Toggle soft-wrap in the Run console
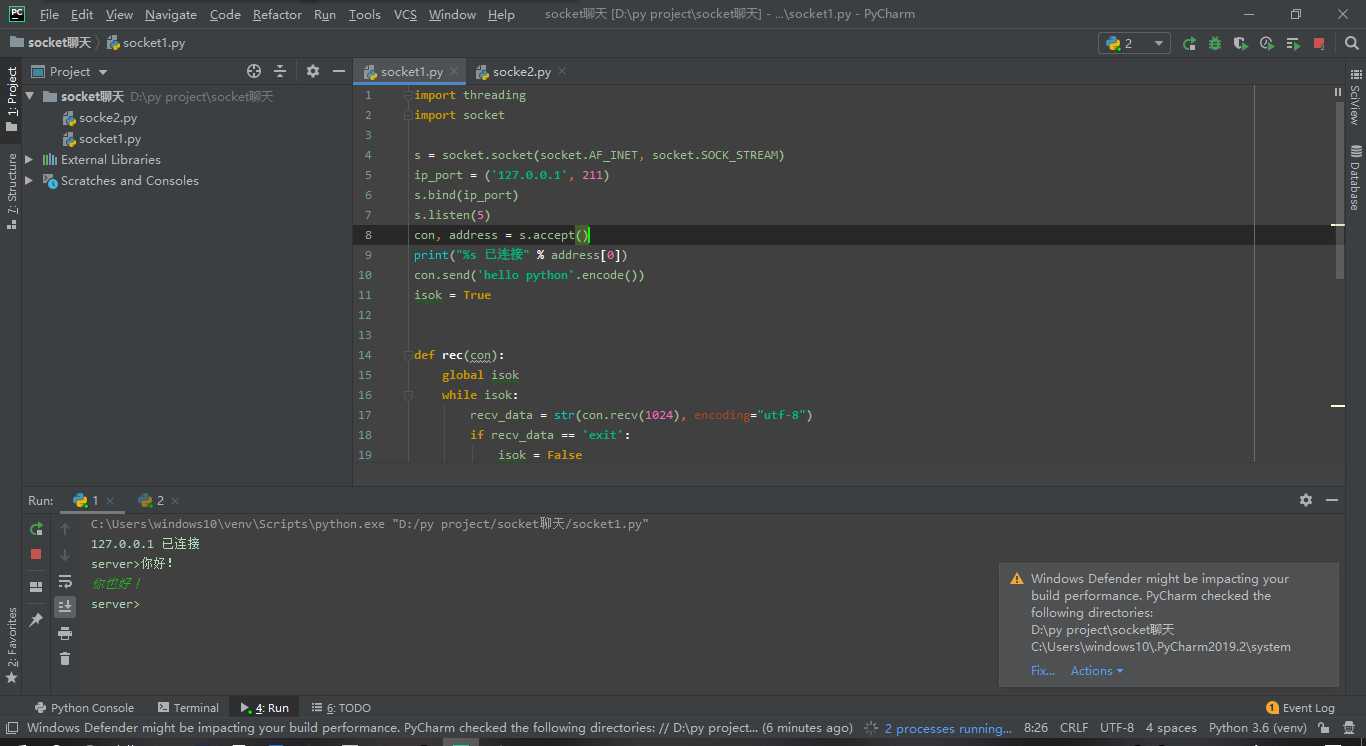 65,581
